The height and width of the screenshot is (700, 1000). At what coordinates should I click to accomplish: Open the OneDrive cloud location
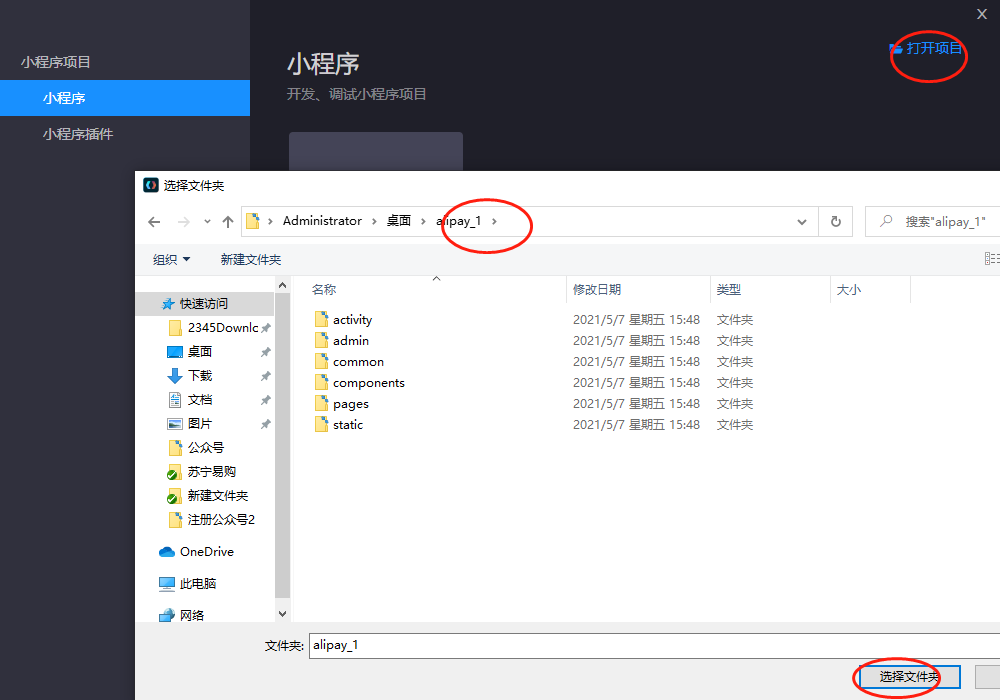(206, 552)
